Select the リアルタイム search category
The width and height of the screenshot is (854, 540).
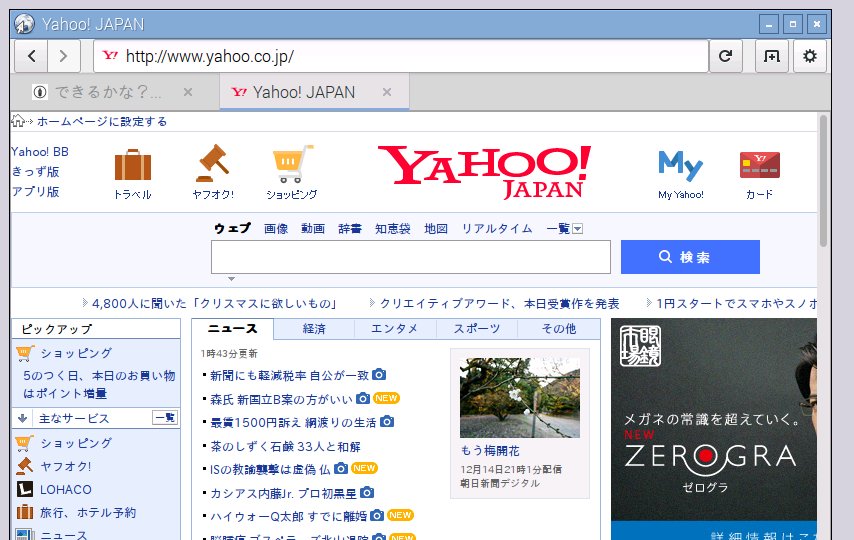click(497, 228)
